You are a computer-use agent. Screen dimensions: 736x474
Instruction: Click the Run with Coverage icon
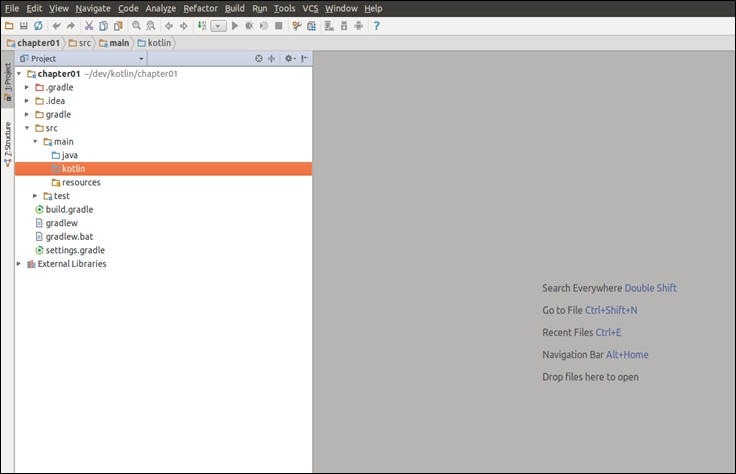264,26
